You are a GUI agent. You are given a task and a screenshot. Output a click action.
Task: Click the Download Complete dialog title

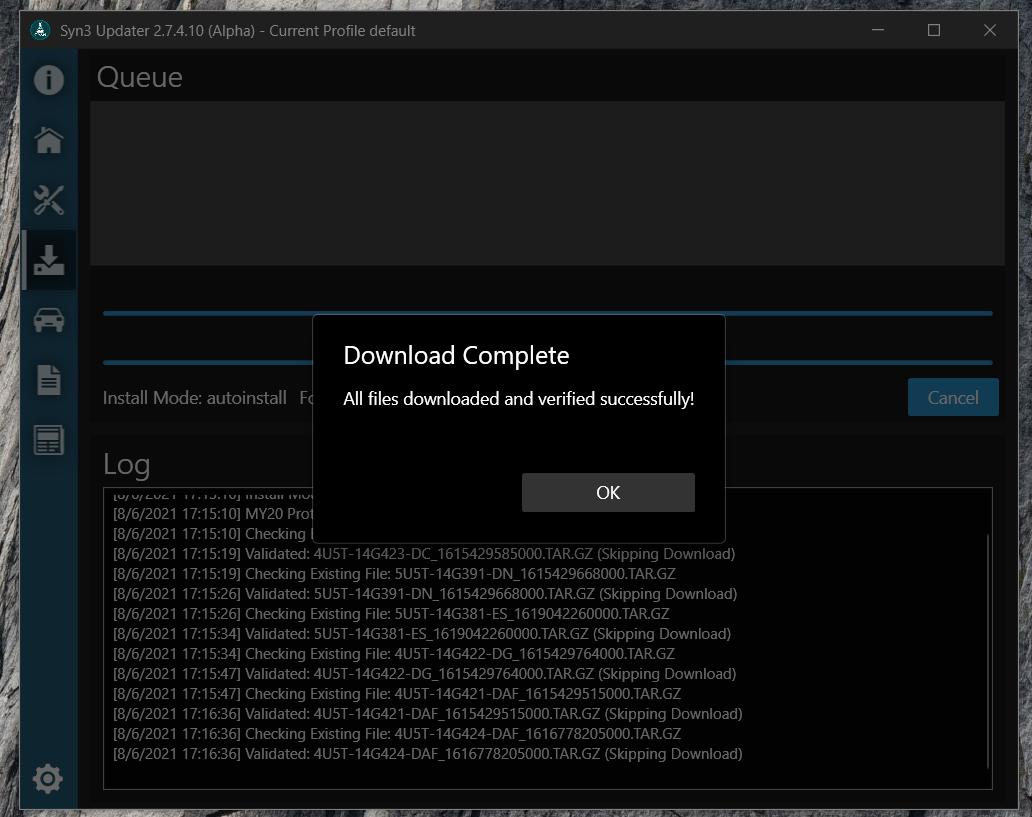tap(456, 355)
